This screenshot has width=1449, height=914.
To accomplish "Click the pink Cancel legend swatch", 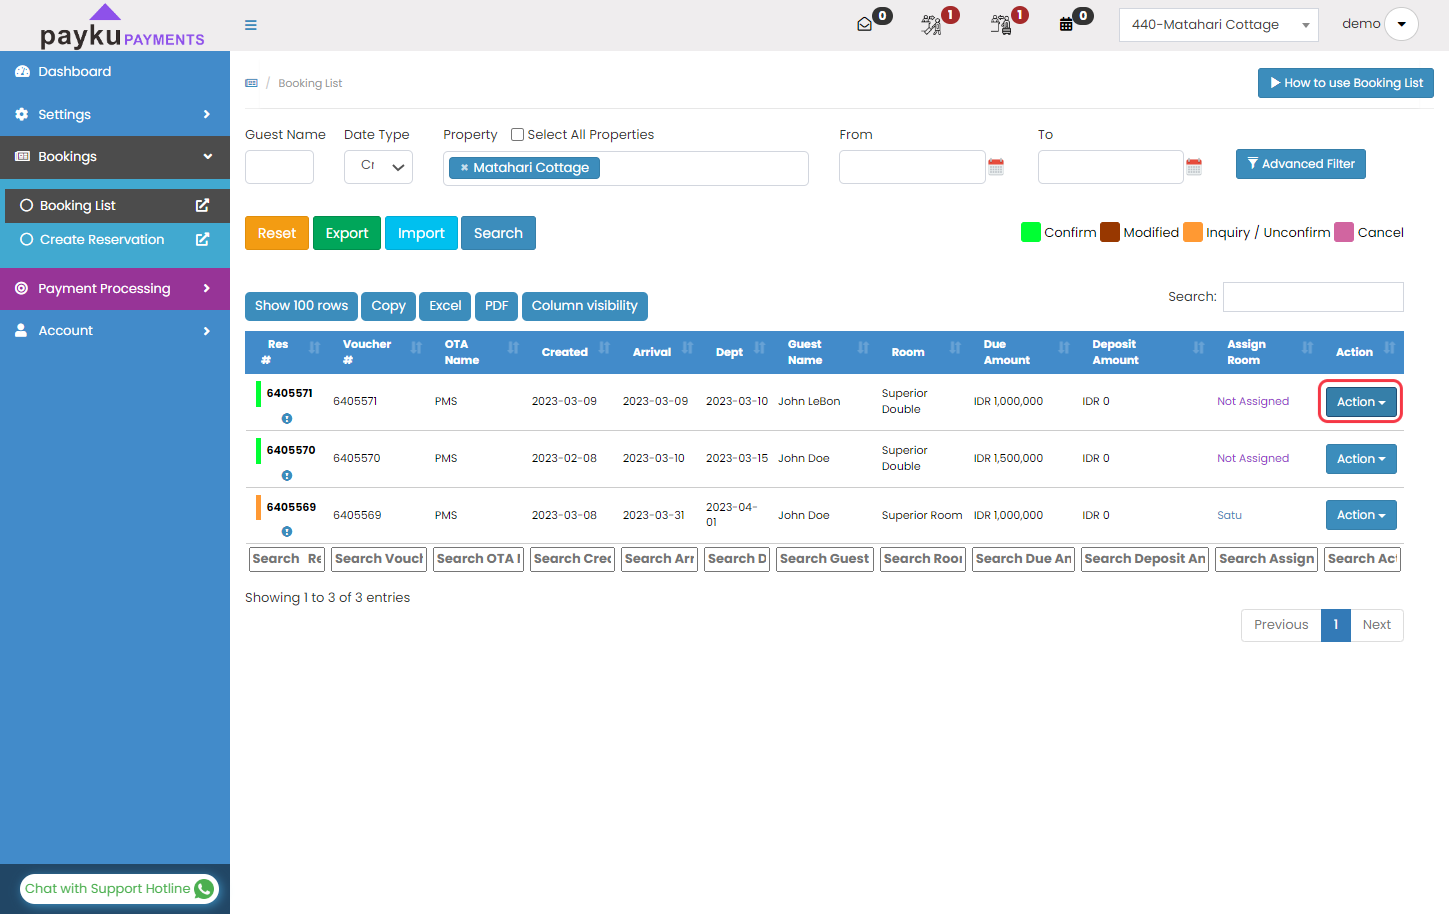I will click(1344, 232).
